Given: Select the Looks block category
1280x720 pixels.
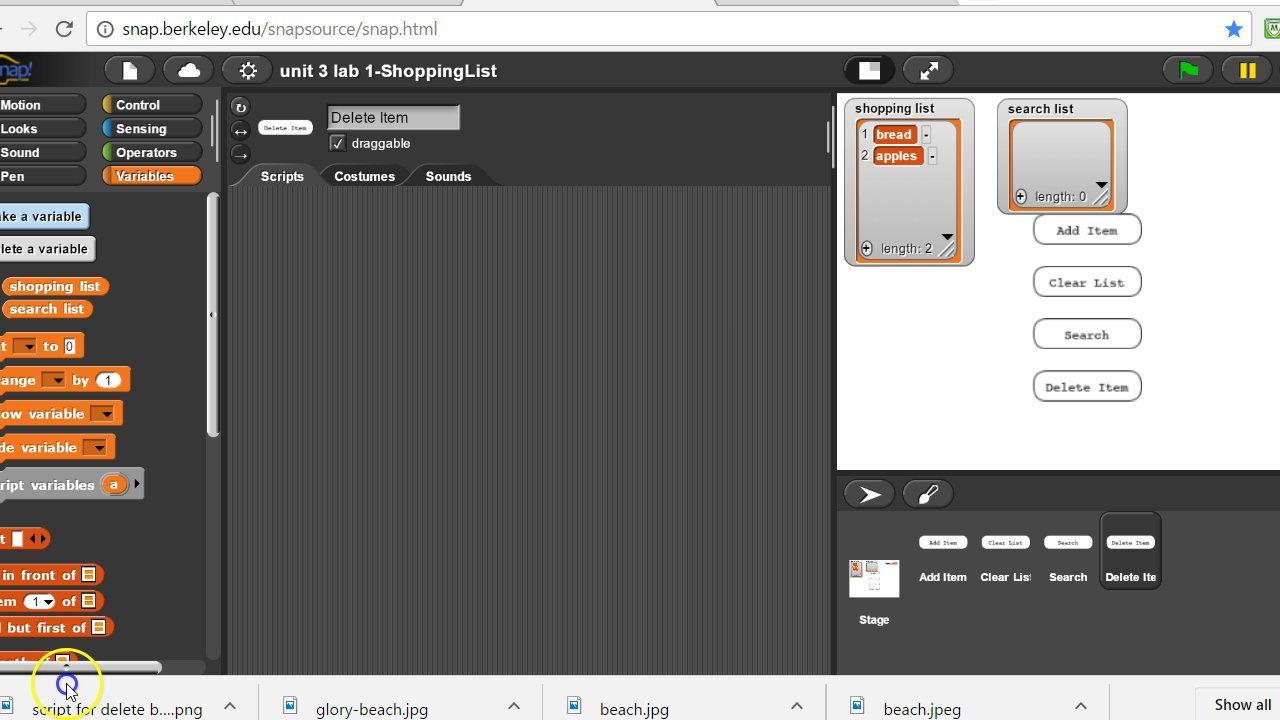Looking at the screenshot, I should pos(42,129).
